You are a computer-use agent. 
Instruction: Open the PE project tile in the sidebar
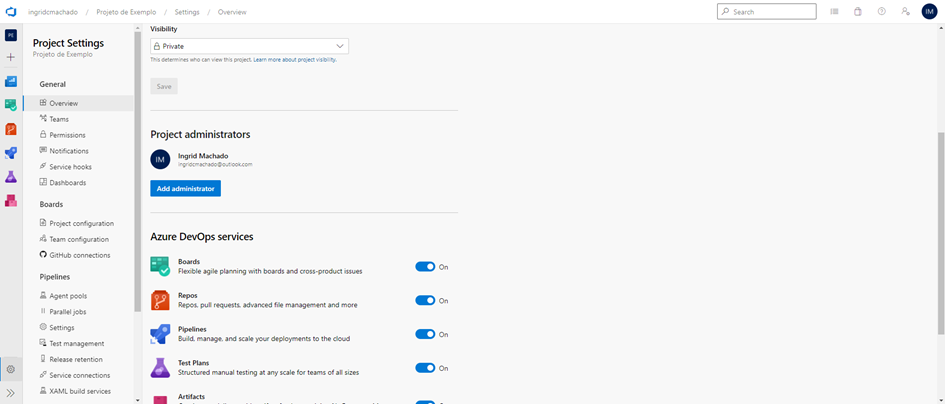pyautogui.click(x=11, y=36)
